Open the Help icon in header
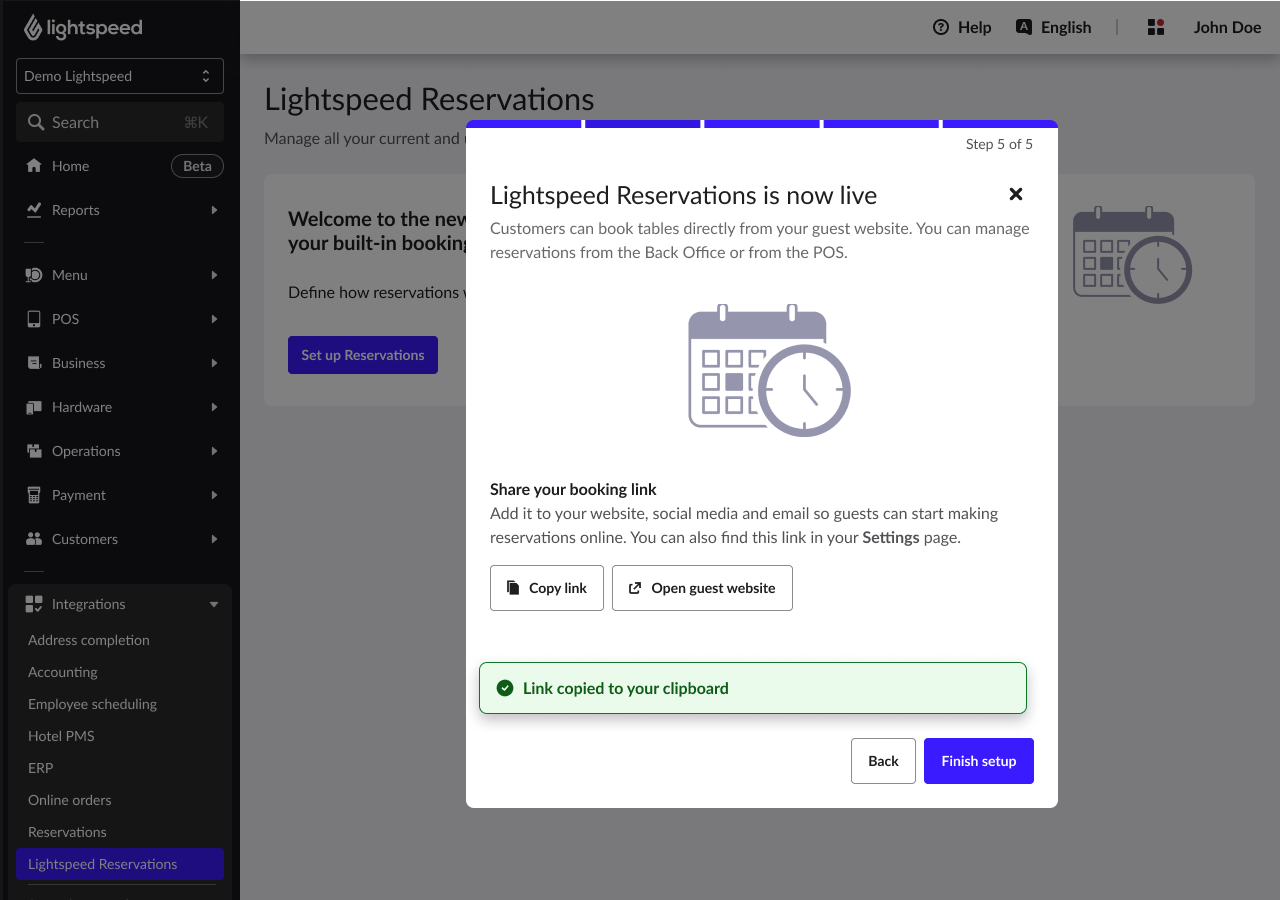1280x900 pixels. [940, 27]
